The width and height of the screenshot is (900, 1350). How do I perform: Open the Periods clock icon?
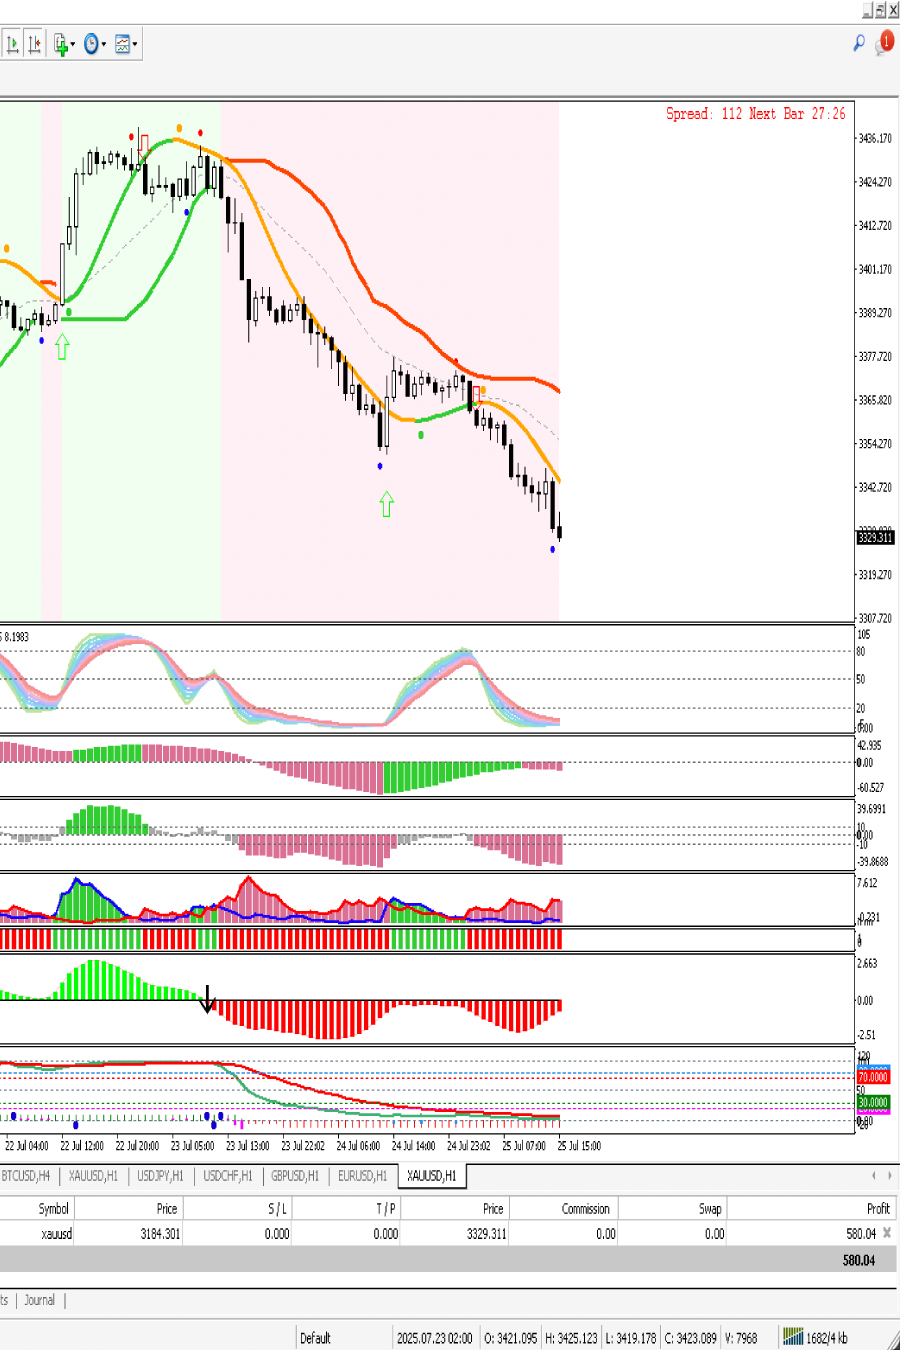click(92, 44)
